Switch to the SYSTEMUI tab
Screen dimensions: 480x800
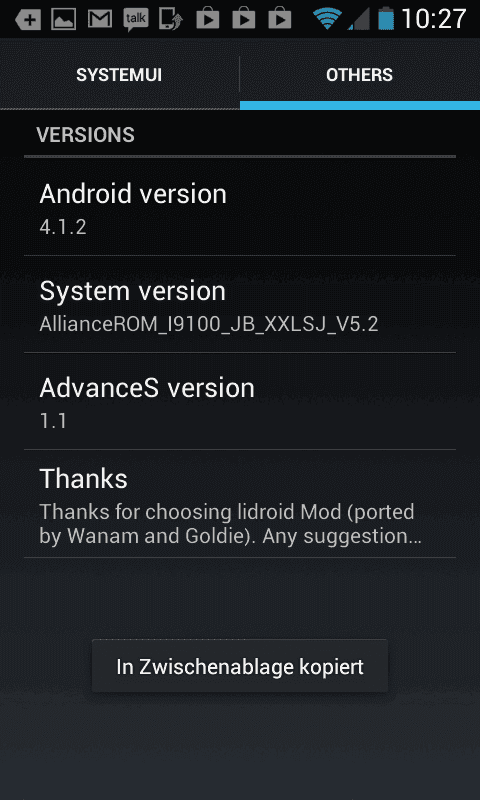[x=119, y=75]
